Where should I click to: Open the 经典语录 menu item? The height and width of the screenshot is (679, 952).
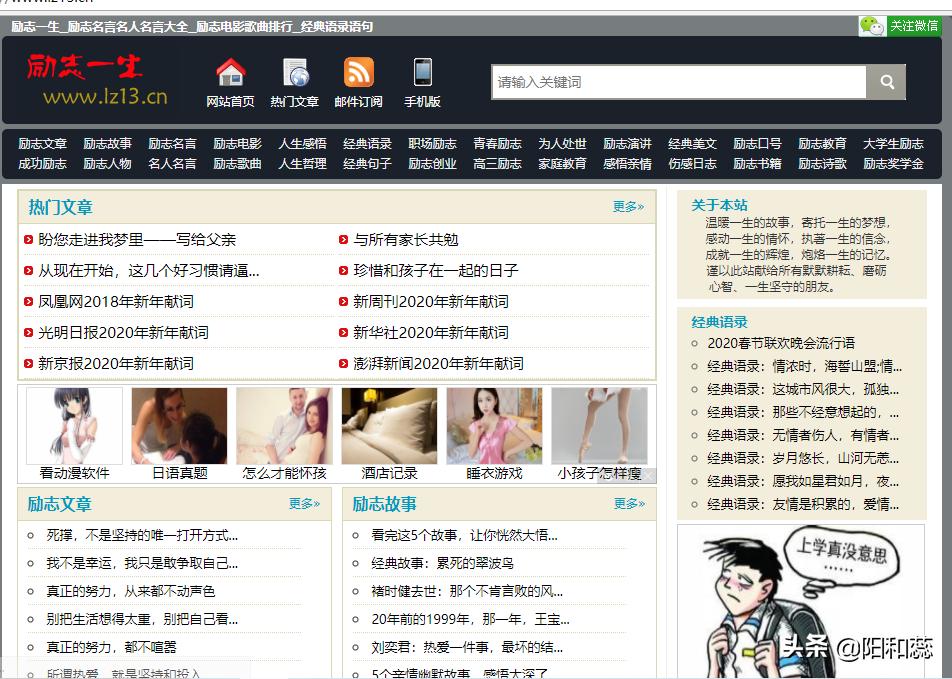(367, 144)
